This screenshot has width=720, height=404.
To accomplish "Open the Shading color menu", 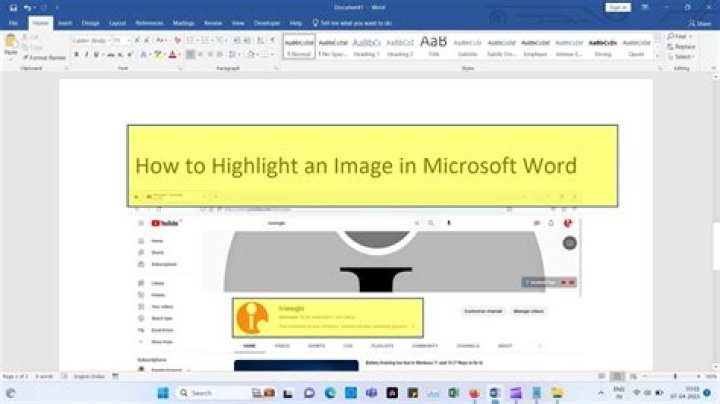I will 252,55.
